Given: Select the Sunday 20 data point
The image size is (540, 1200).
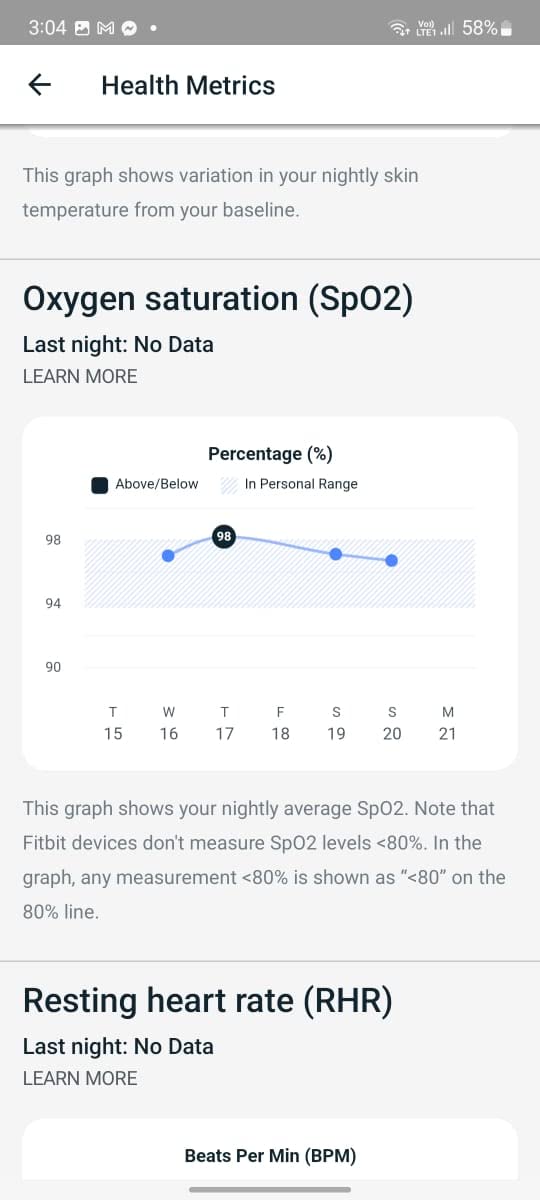Looking at the screenshot, I should (392, 560).
